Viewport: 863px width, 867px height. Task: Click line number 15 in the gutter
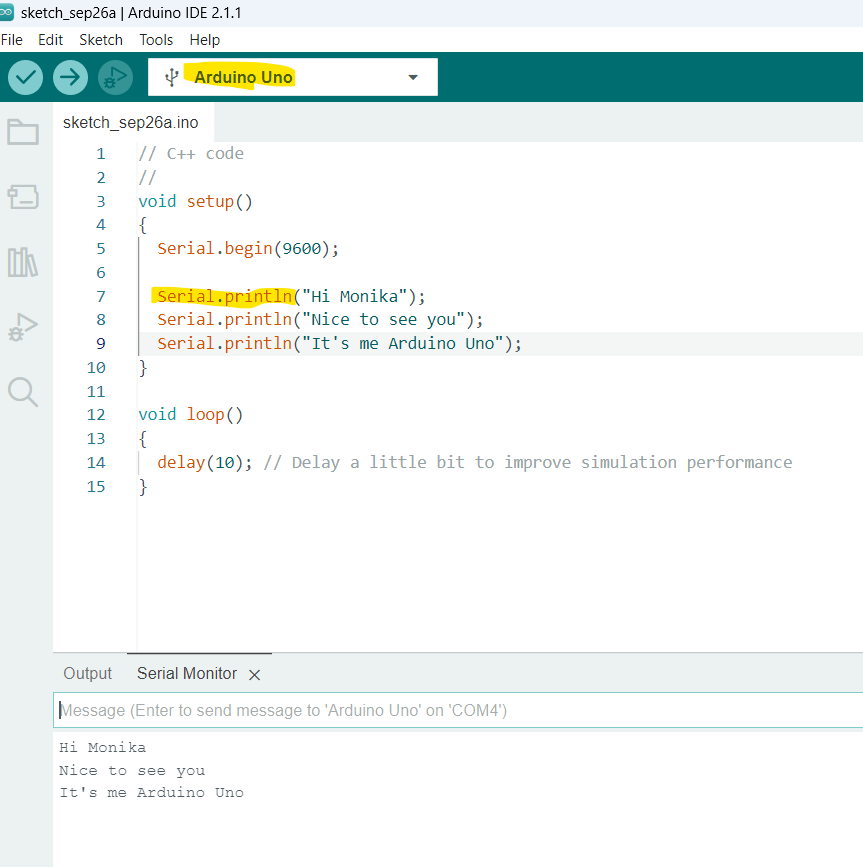[96, 487]
